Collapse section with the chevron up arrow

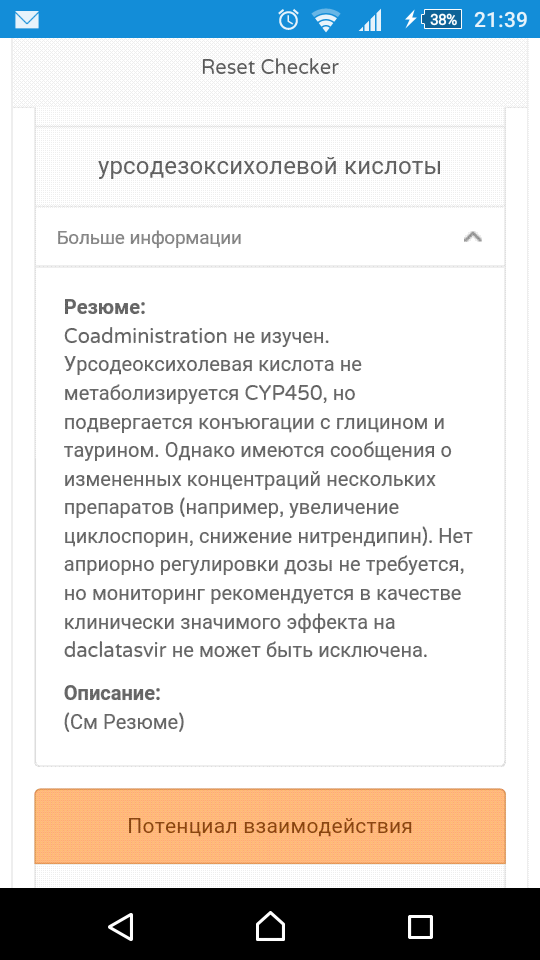(x=473, y=237)
